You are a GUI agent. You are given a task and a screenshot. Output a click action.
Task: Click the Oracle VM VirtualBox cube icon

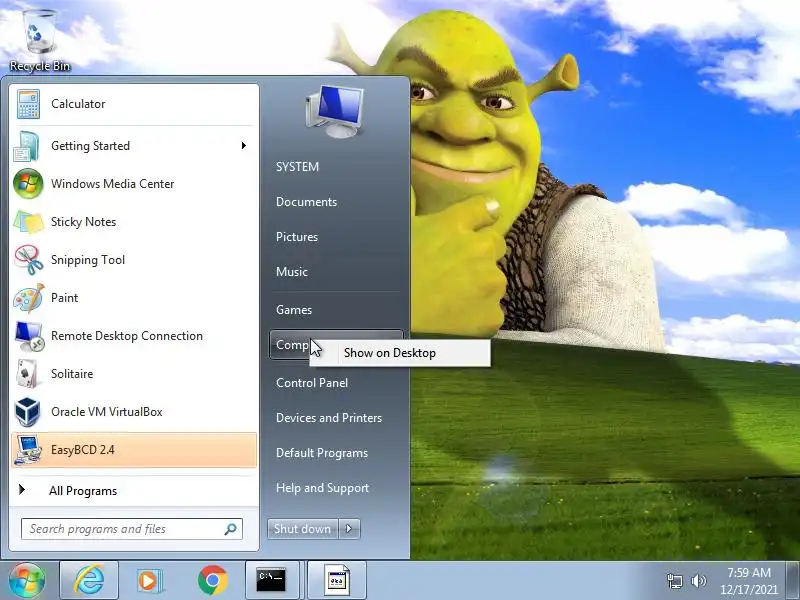tap(28, 412)
